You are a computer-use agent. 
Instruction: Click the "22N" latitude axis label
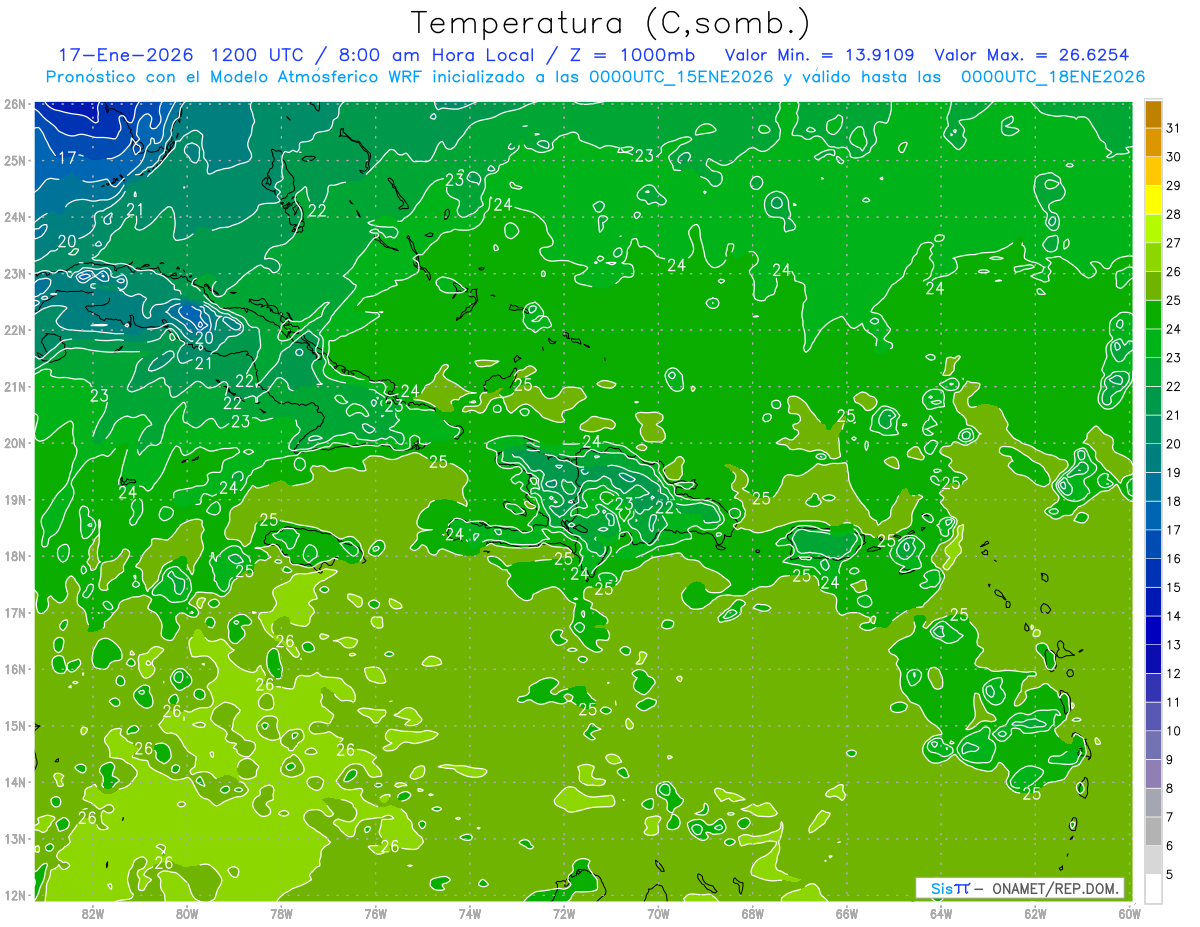point(15,330)
